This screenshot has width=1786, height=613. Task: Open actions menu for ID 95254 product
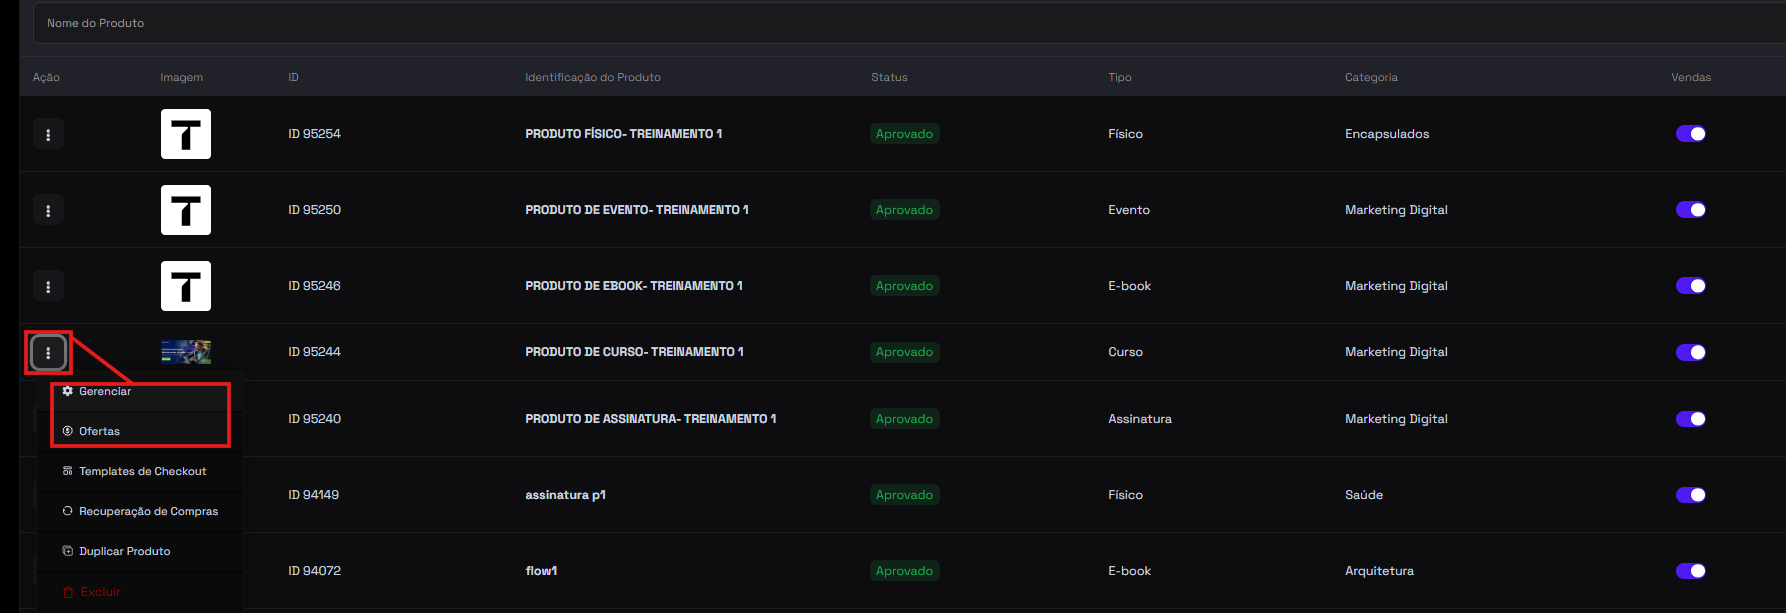[x=48, y=134]
